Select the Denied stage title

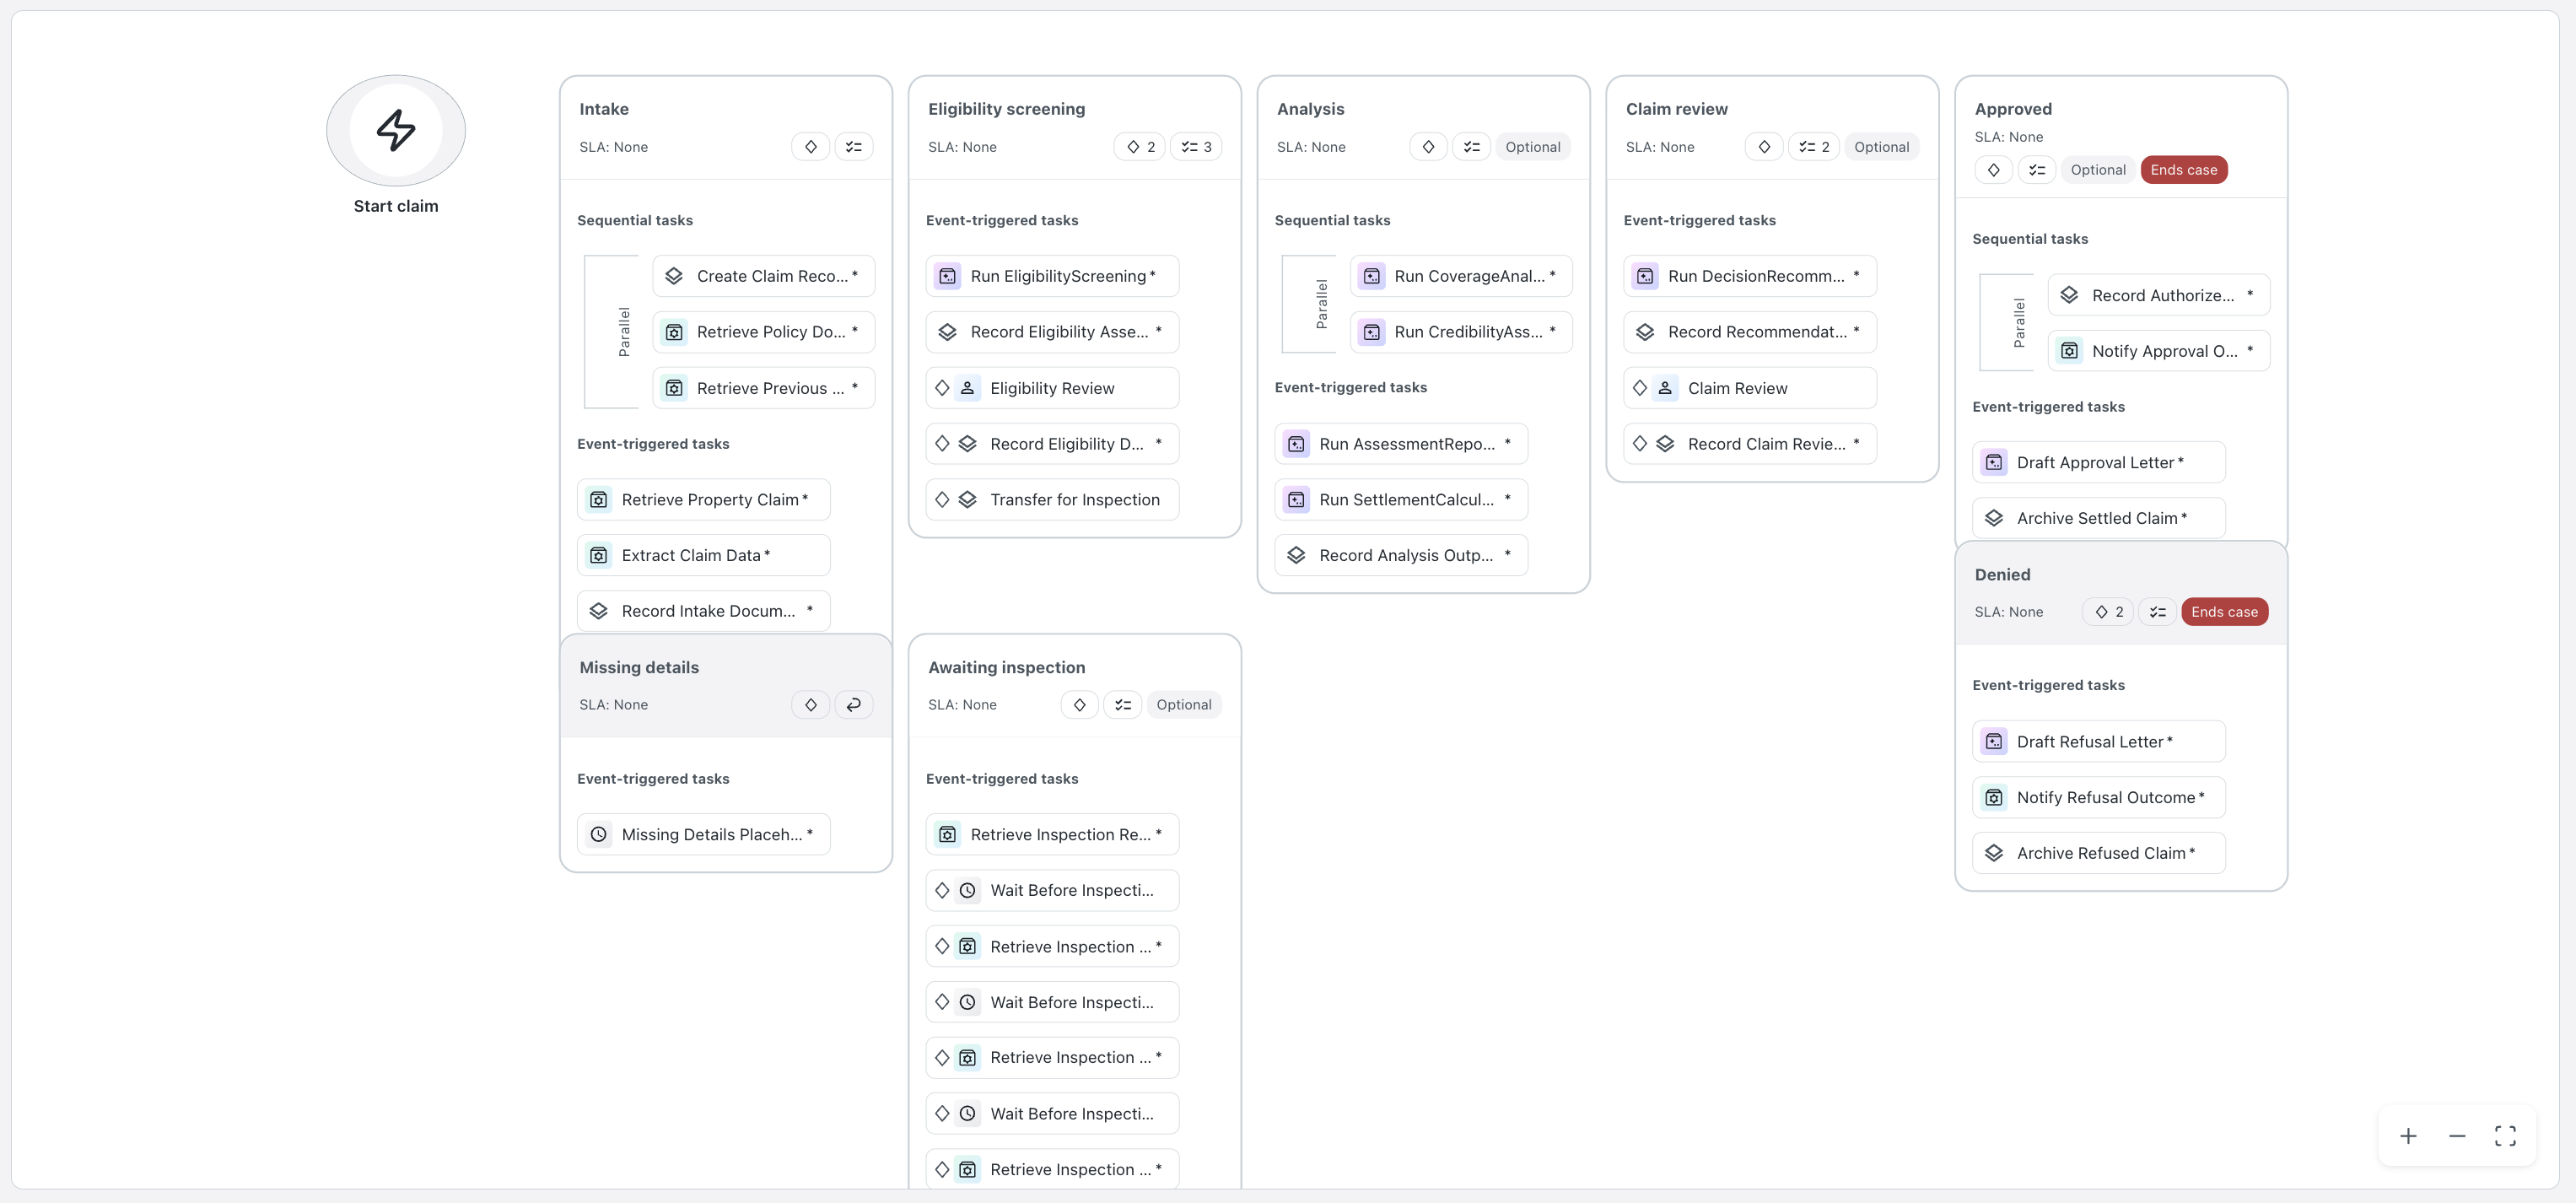tap(2002, 575)
